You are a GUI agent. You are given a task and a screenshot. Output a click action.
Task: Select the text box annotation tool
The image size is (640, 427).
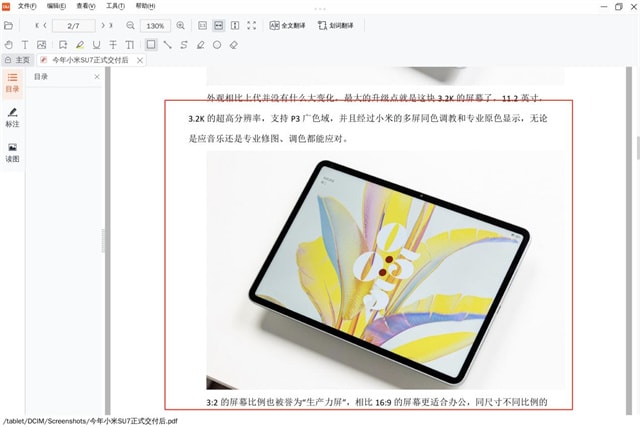130,45
